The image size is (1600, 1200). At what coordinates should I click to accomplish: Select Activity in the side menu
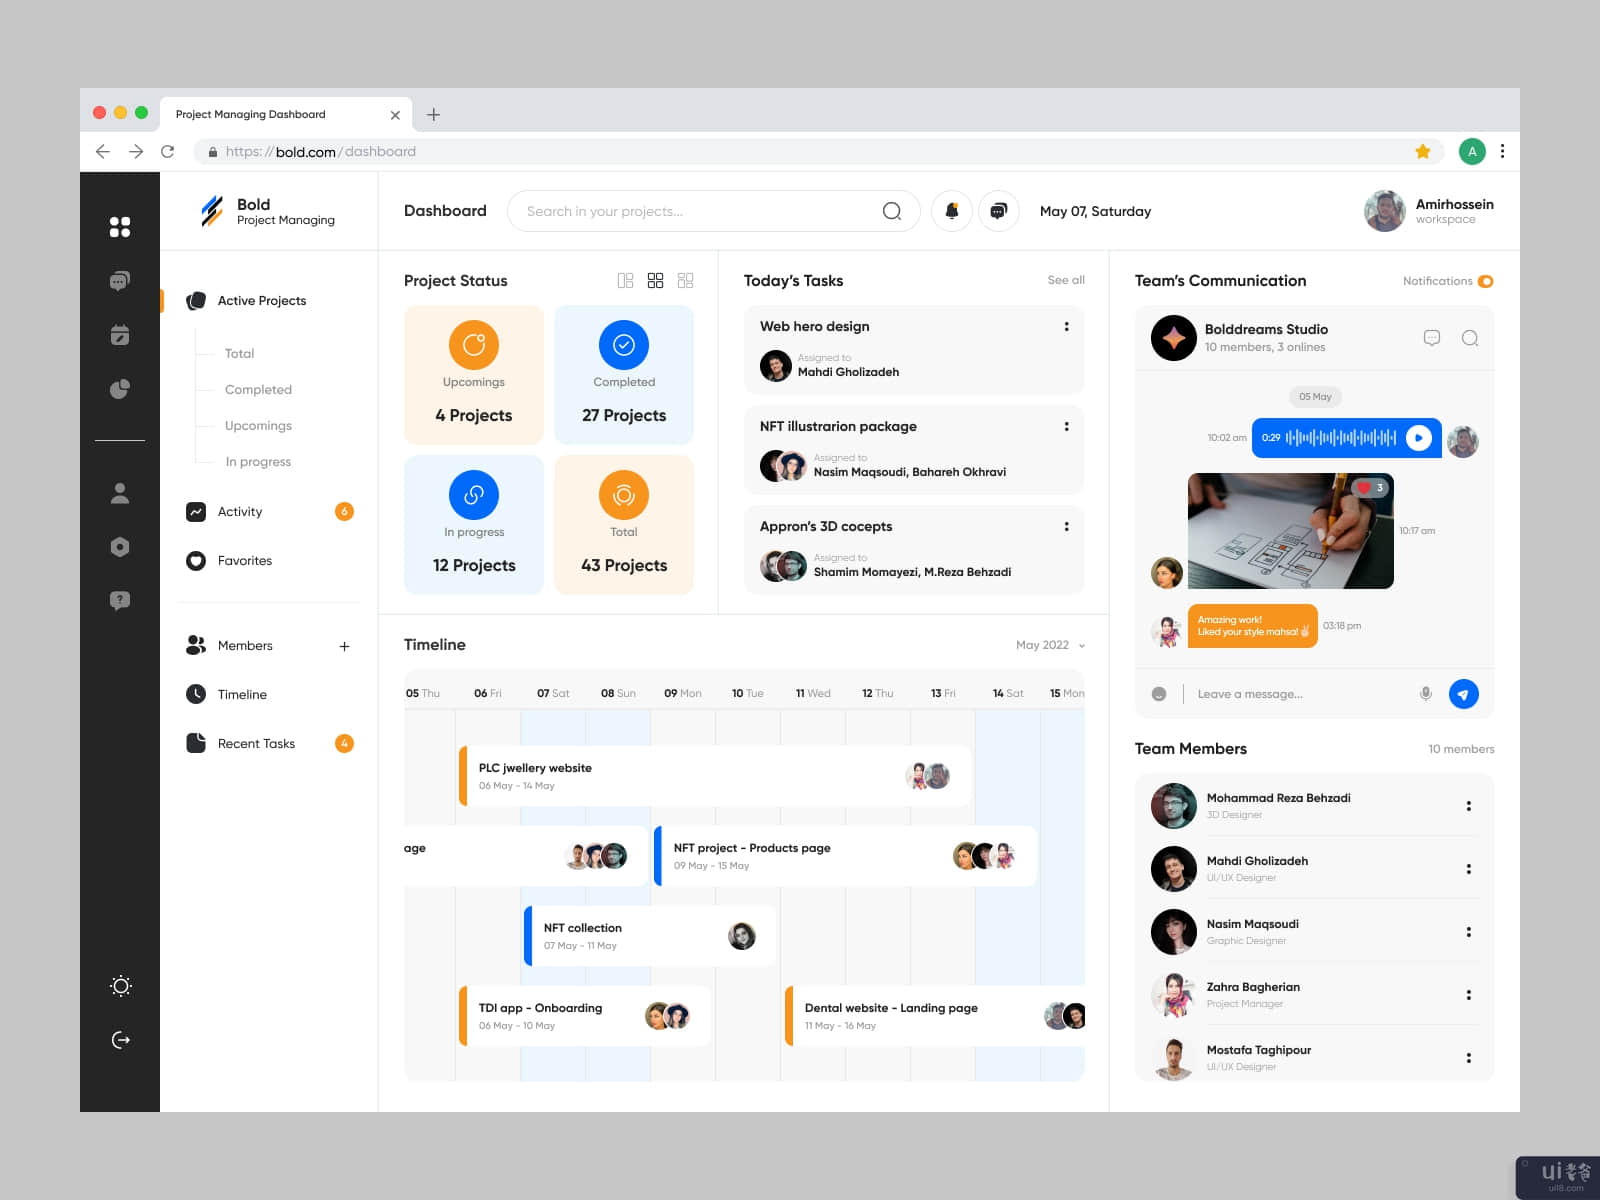pyautogui.click(x=240, y=512)
